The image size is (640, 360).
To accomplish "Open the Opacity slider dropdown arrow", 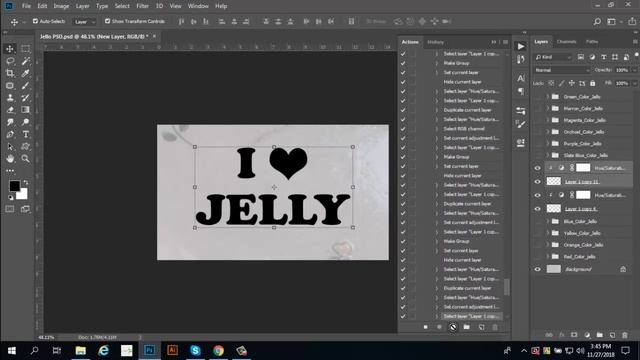I will pyautogui.click(x=635, y=70).
